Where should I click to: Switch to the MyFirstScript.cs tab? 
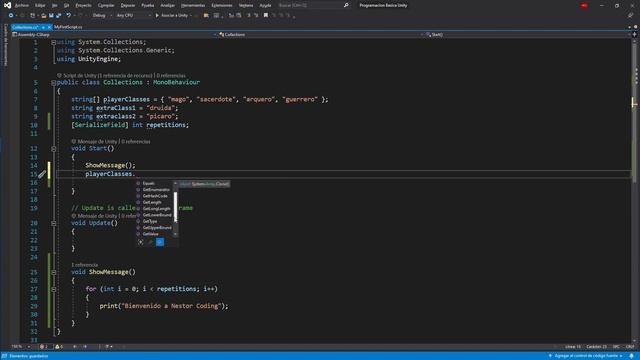pos(68,27)
